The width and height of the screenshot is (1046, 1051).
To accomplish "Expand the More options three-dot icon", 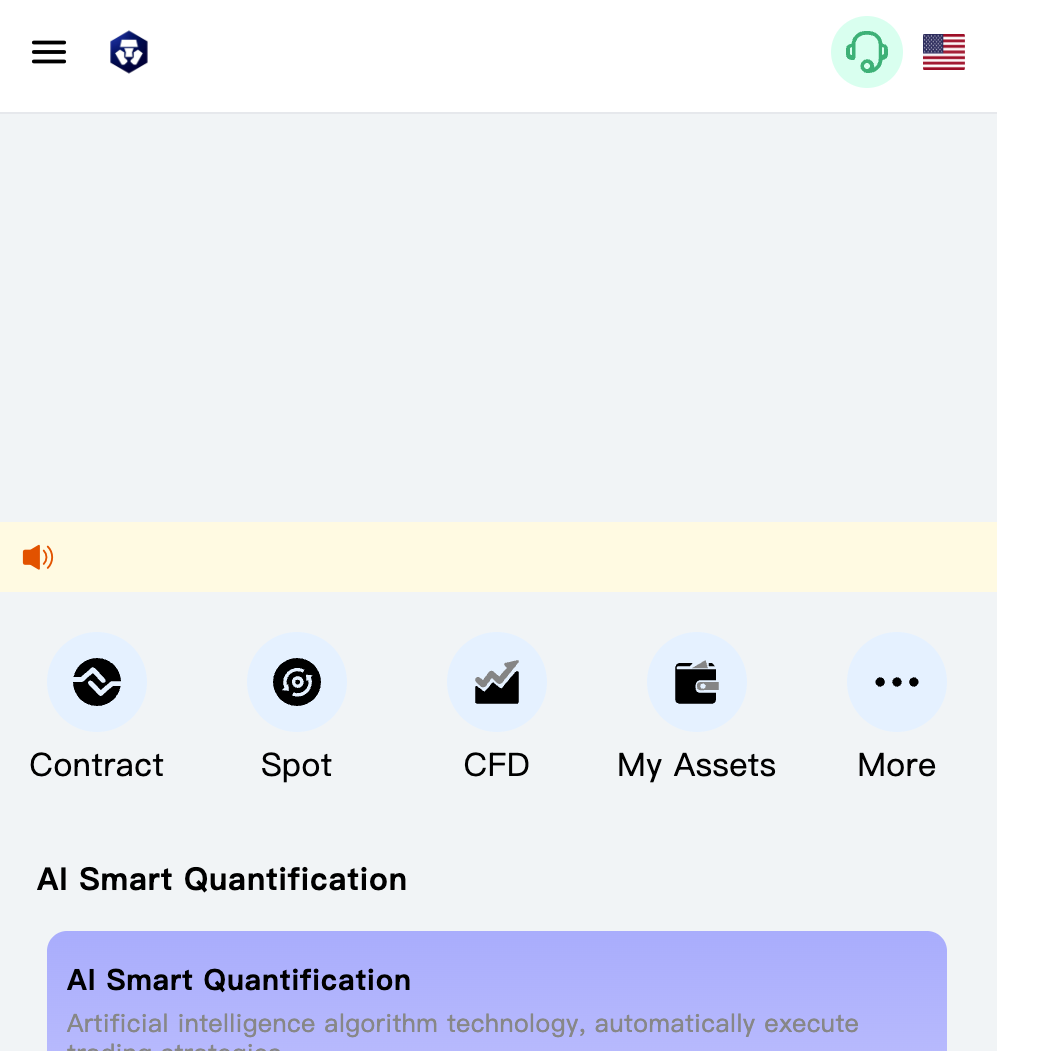I will pos(897,682).
